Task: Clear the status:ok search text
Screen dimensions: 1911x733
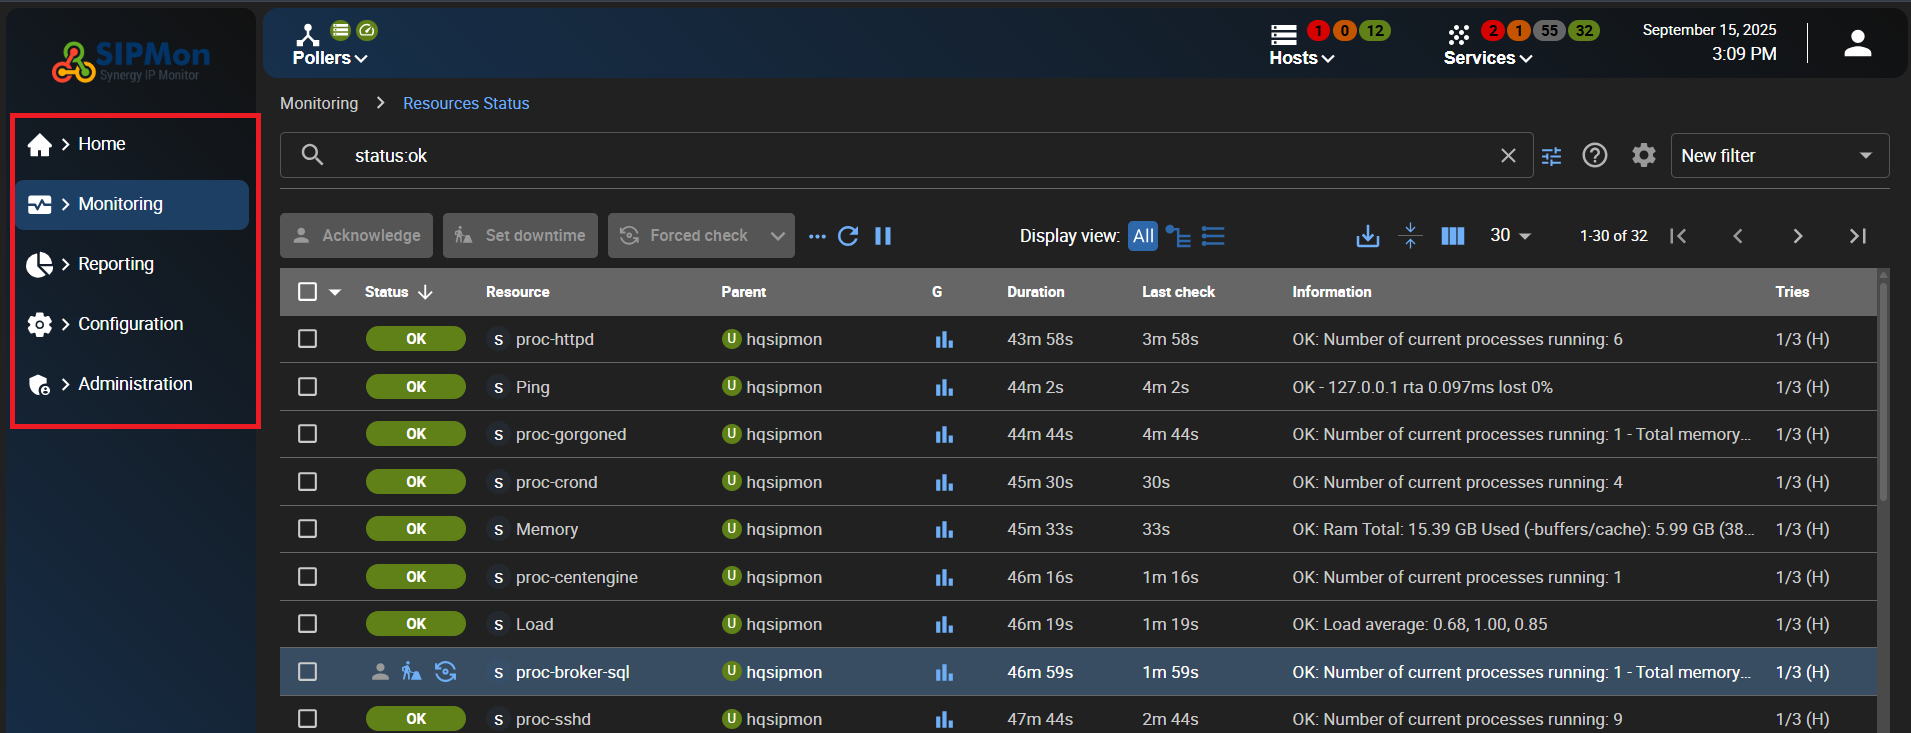Action: (1508, 156)
